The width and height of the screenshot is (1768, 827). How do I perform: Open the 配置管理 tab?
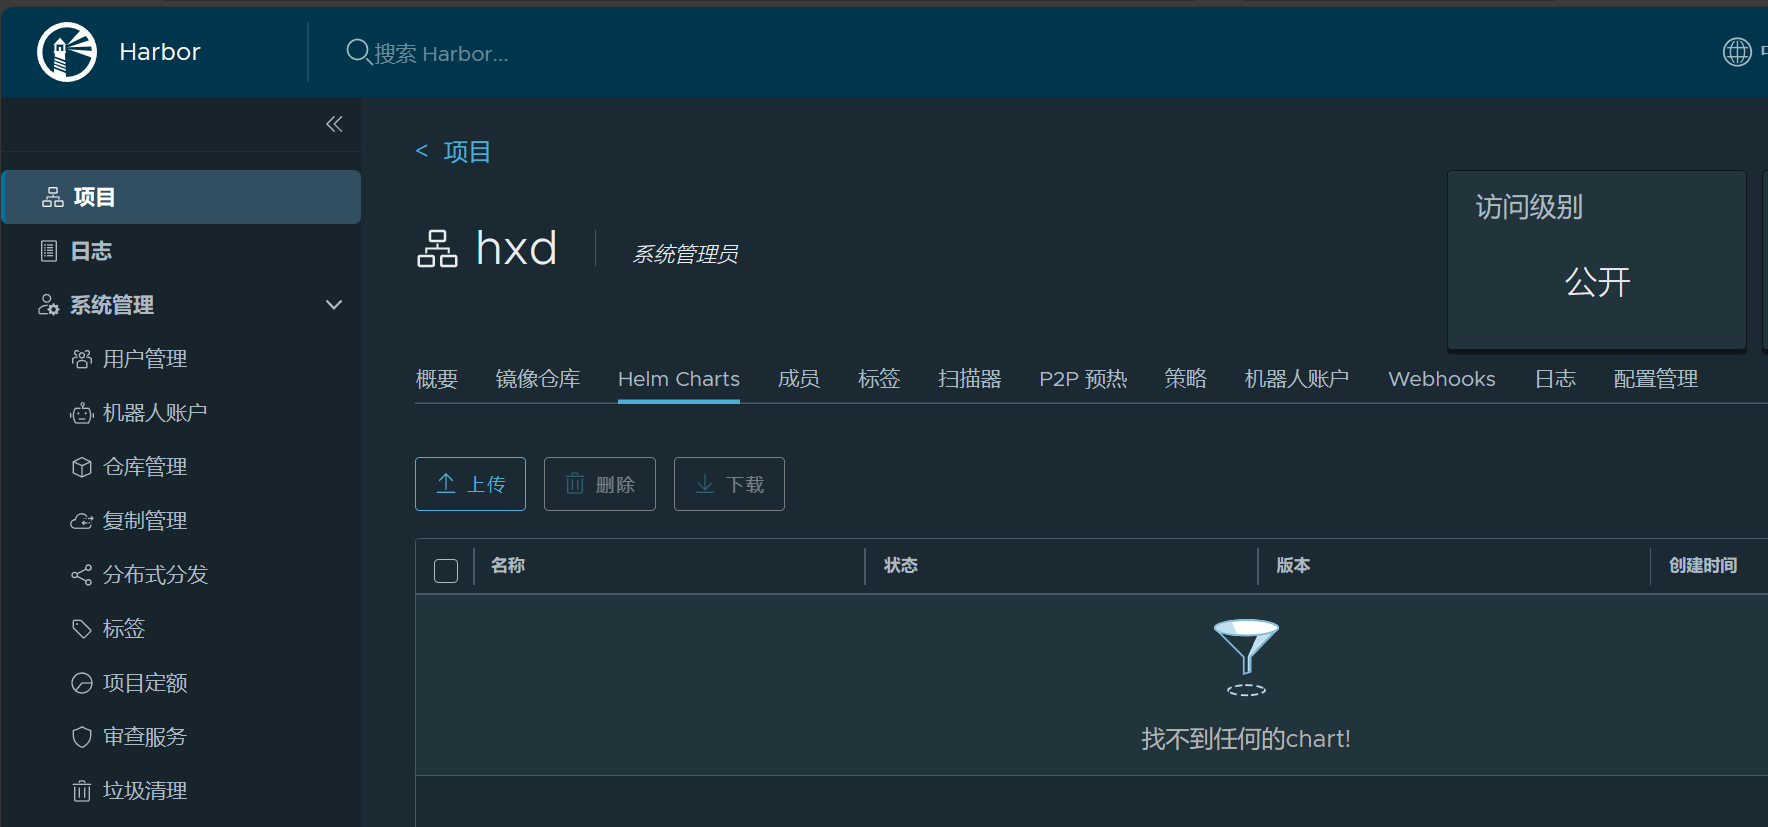coord(1656,379)
